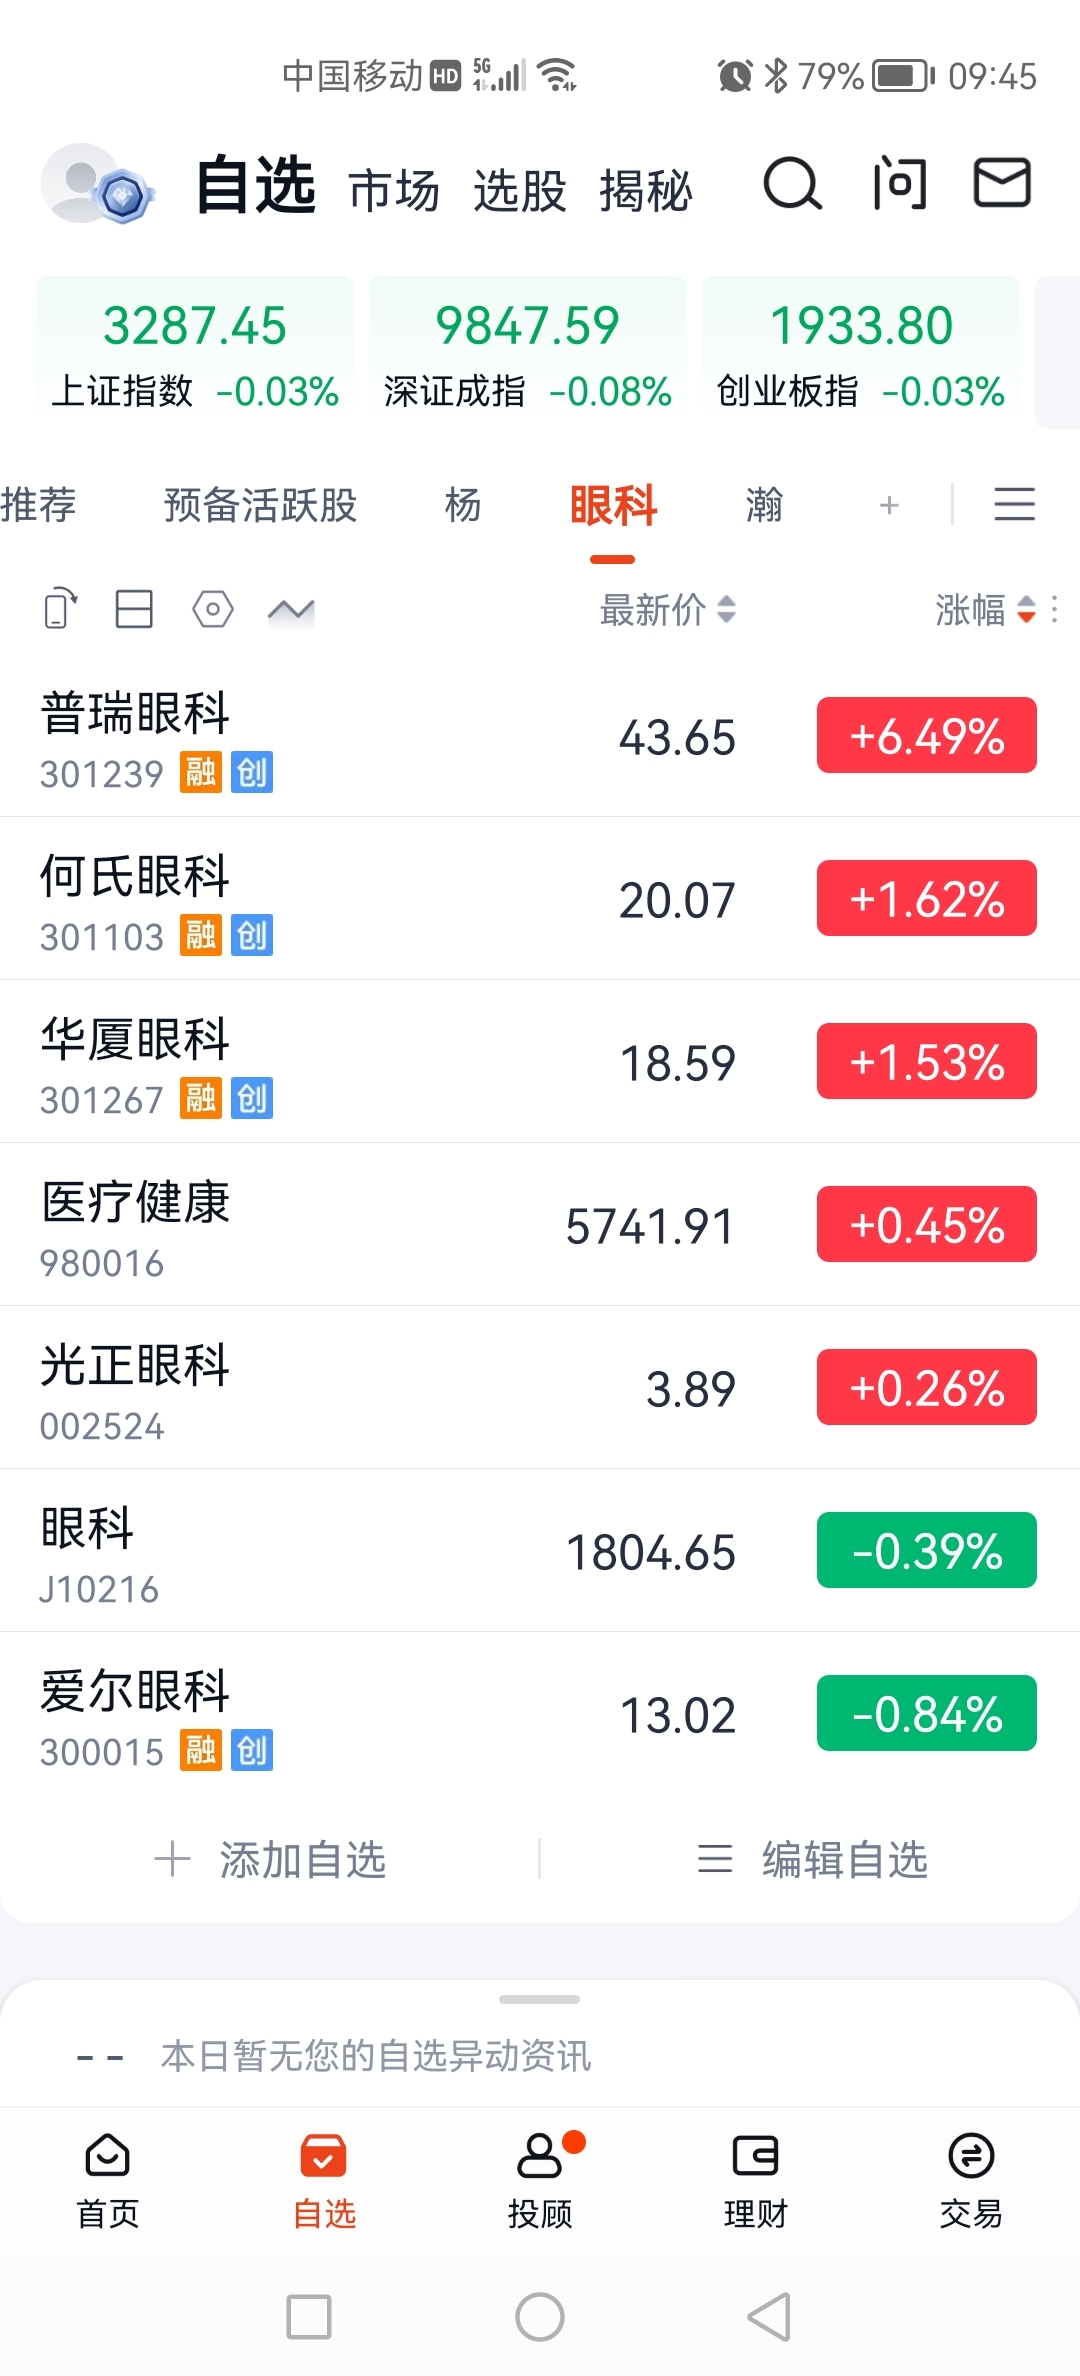The width and height of the screenshot is (1080, 2376).
Task: Open 爱尔眼科 300015 stock row
Action: tap(540, 1714)
